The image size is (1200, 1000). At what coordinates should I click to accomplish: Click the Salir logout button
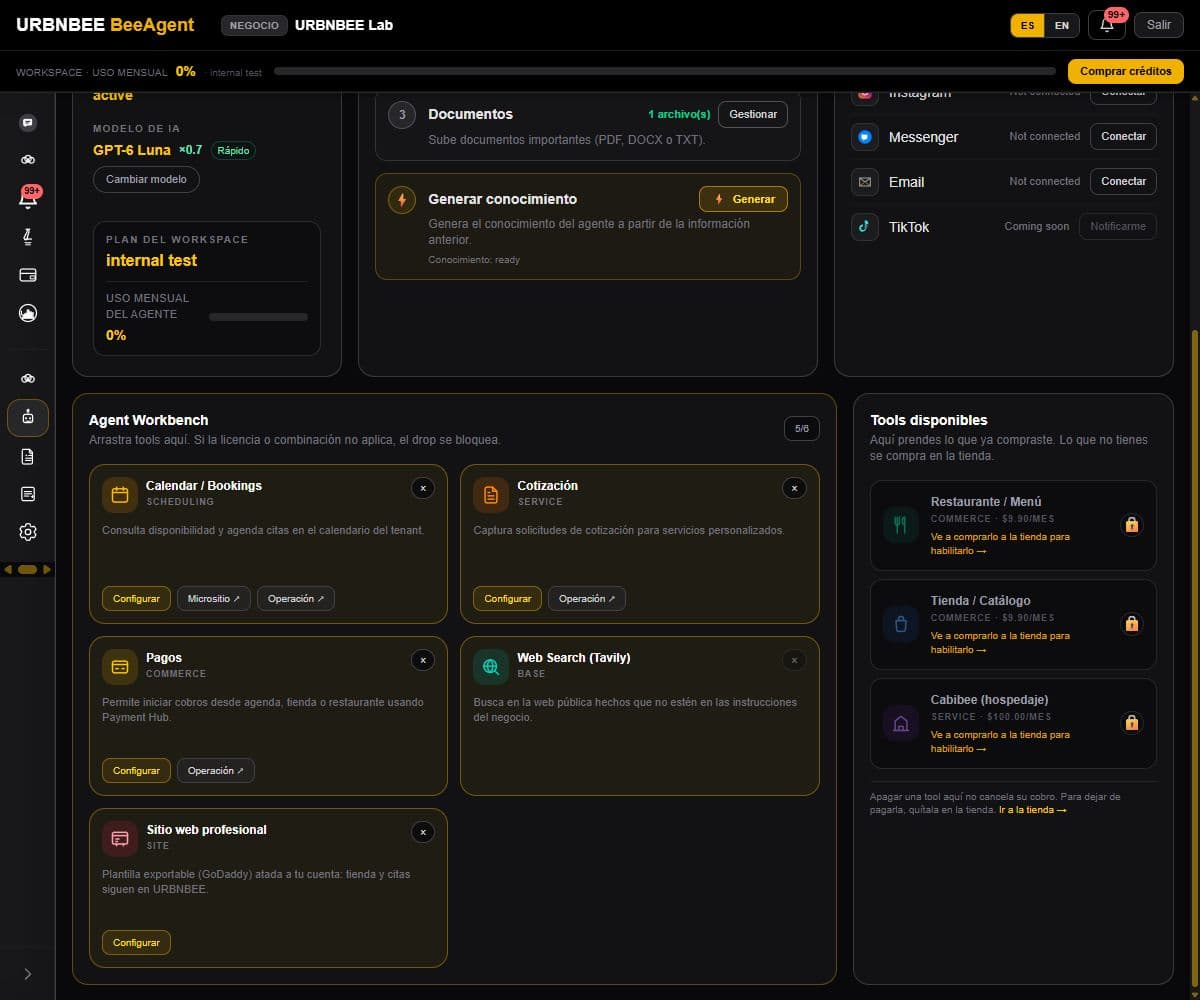[1159, 25]
